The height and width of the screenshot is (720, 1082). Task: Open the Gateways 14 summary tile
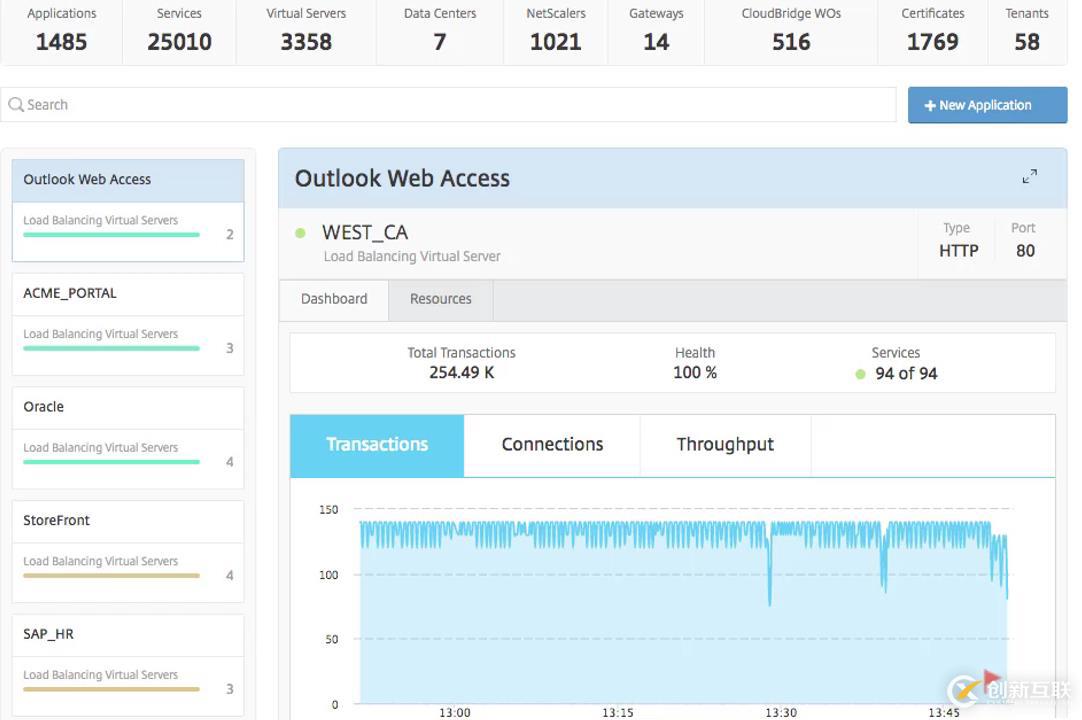coord(656,31)
